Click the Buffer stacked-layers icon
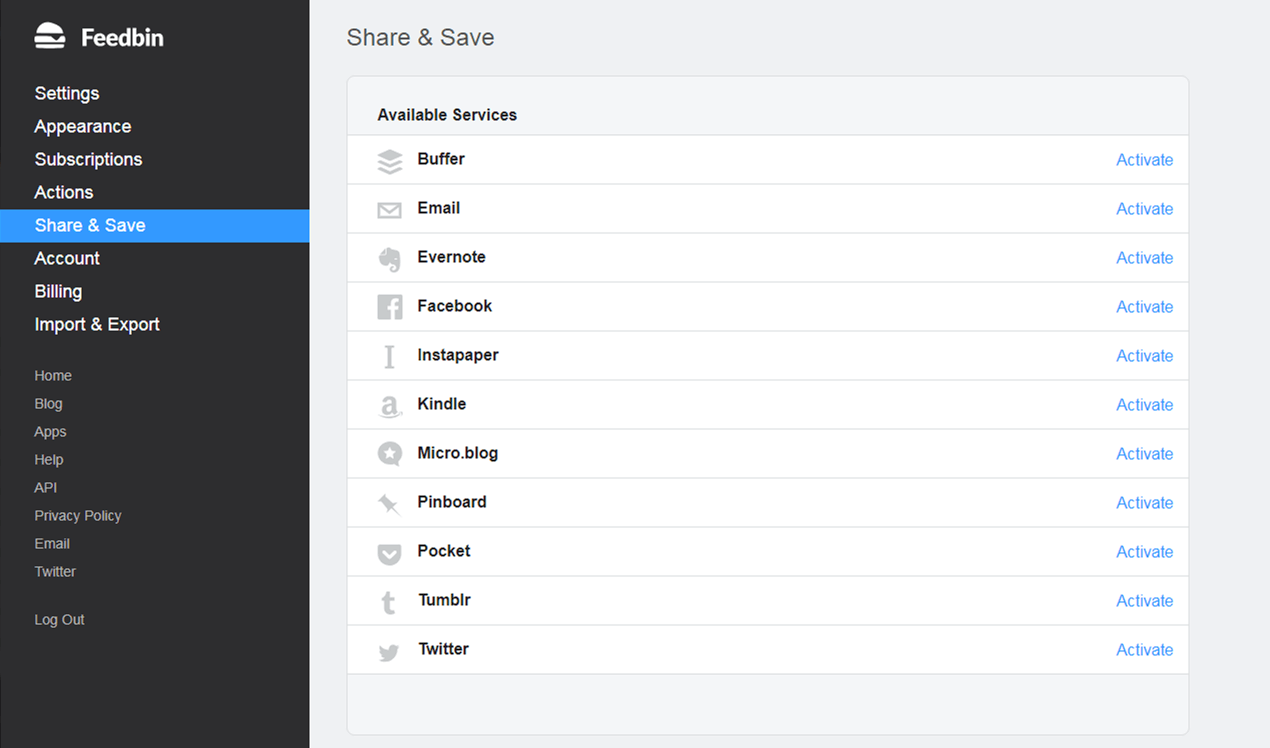Screen dimensions: 1270x748 point(389,161)
